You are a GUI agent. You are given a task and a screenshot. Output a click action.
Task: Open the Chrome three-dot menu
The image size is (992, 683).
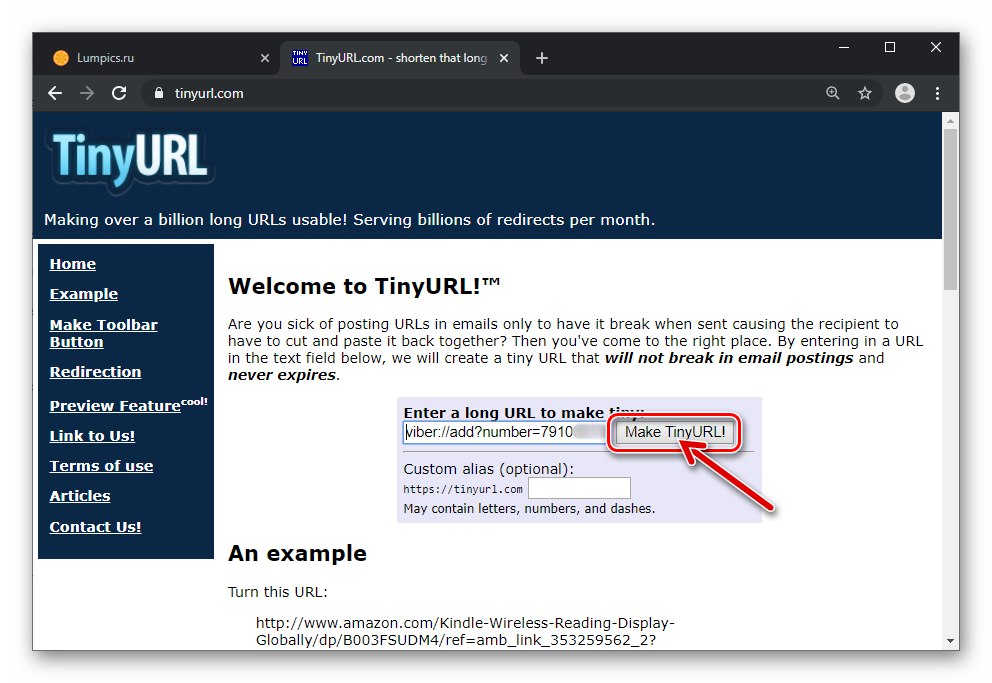click(937, 94)
